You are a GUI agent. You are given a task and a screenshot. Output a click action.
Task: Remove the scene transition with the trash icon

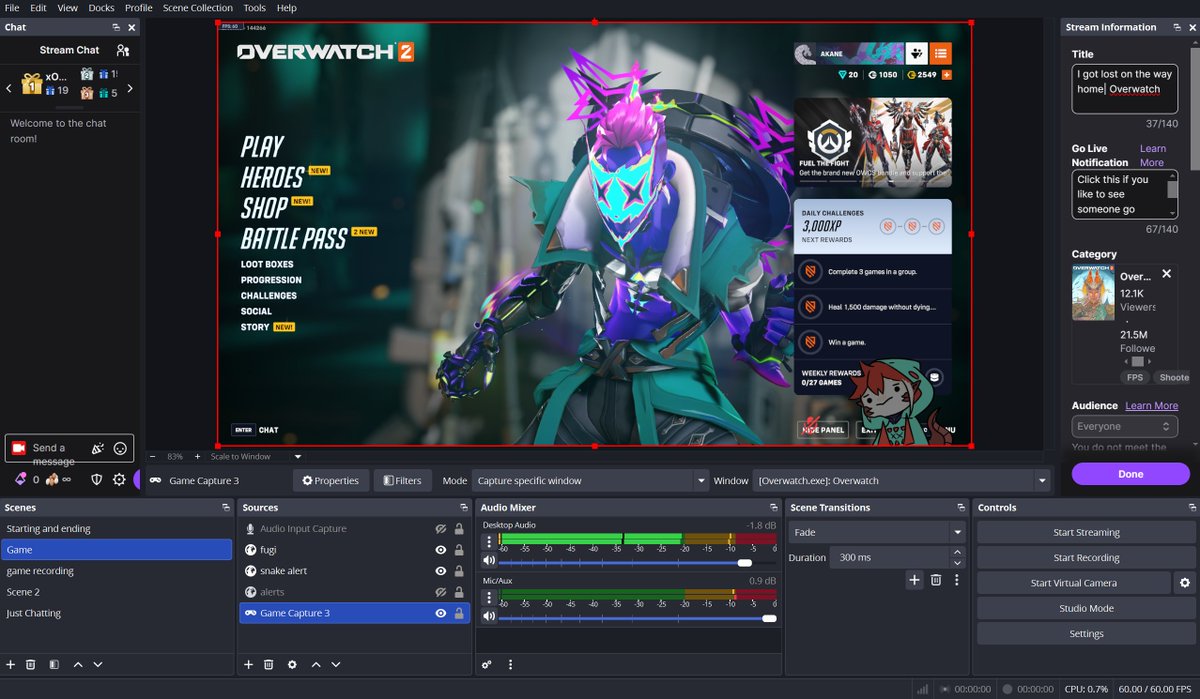pyautogui.click(x=936, y=580)
